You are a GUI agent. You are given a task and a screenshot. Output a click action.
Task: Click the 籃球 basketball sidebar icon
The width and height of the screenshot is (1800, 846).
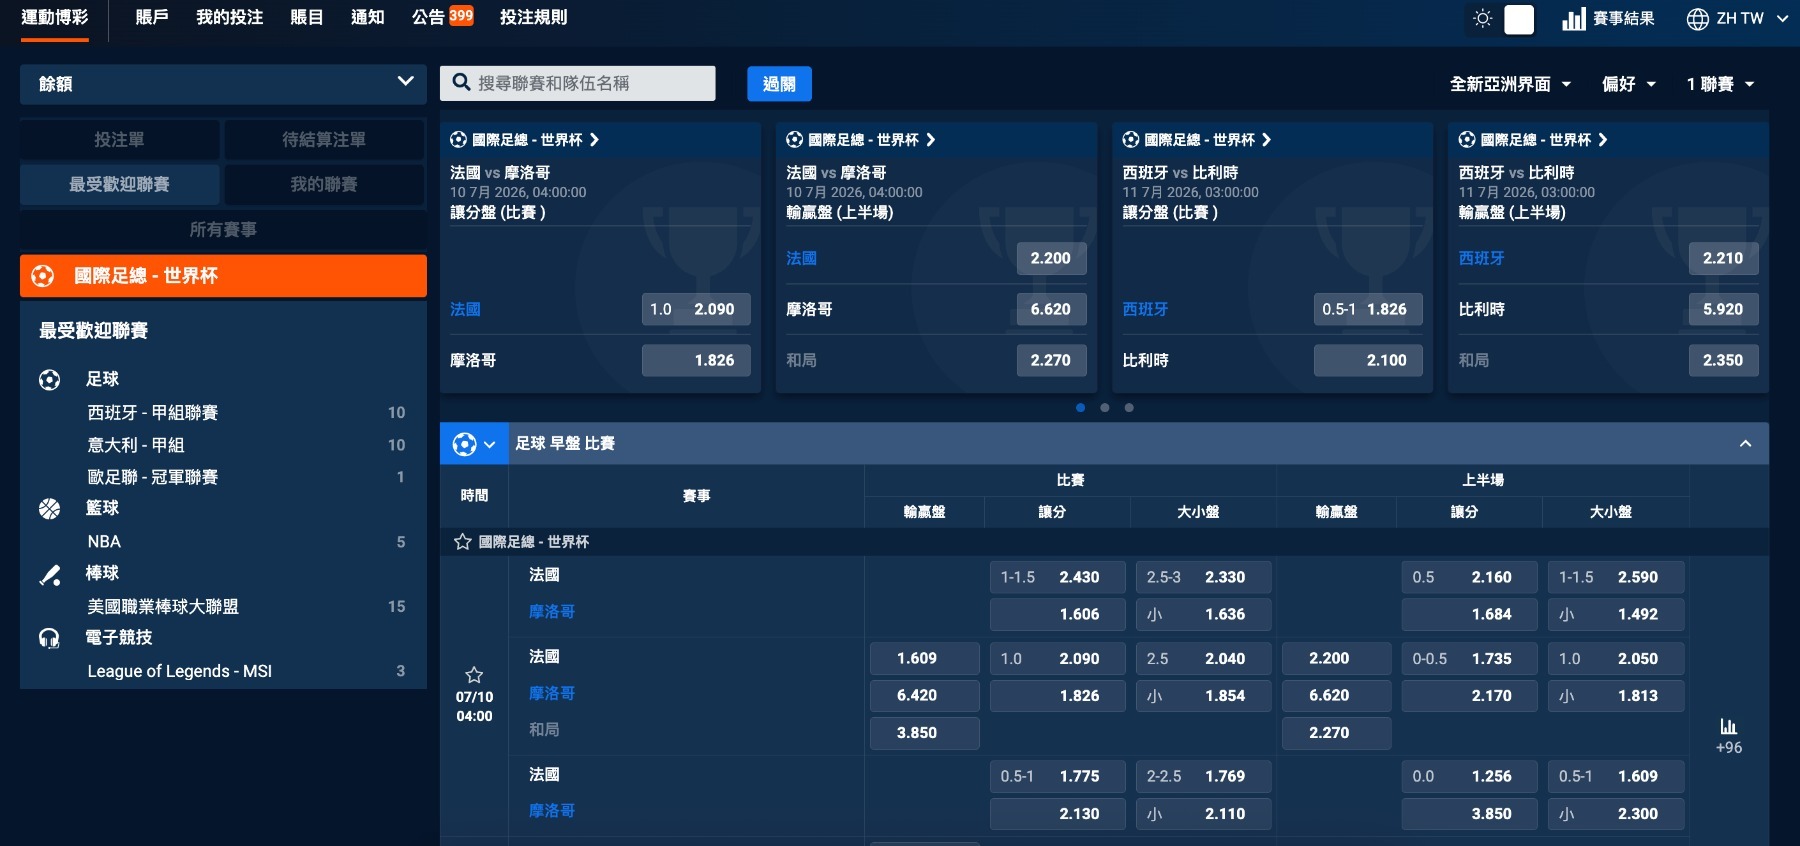click(x=49, y=508)
